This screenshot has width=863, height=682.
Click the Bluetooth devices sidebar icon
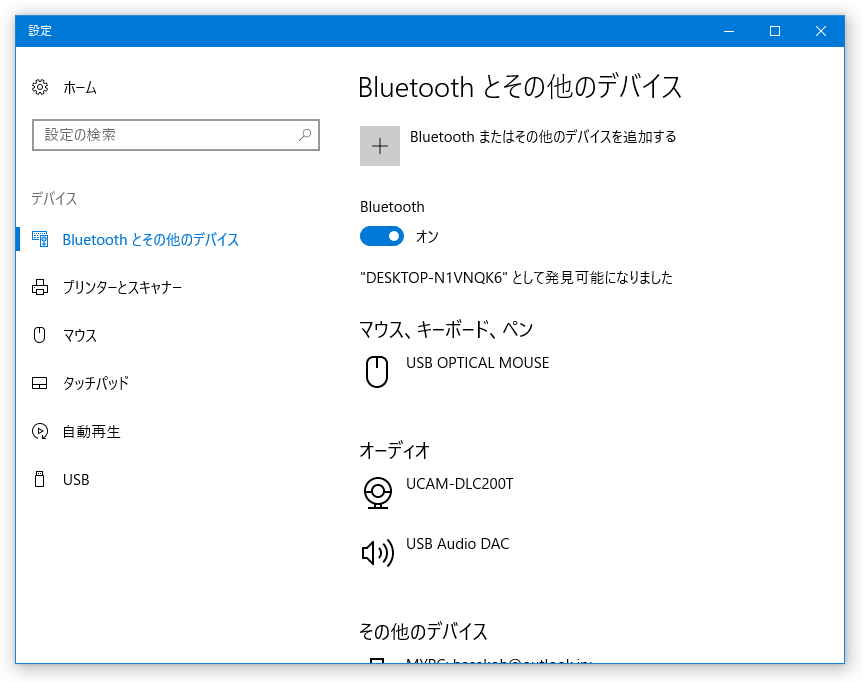point(40,239)
